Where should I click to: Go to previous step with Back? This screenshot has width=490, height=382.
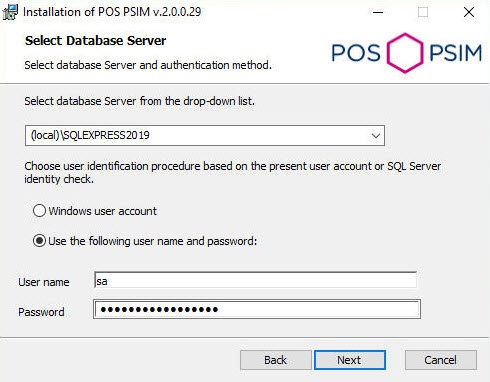click(276, 360)
